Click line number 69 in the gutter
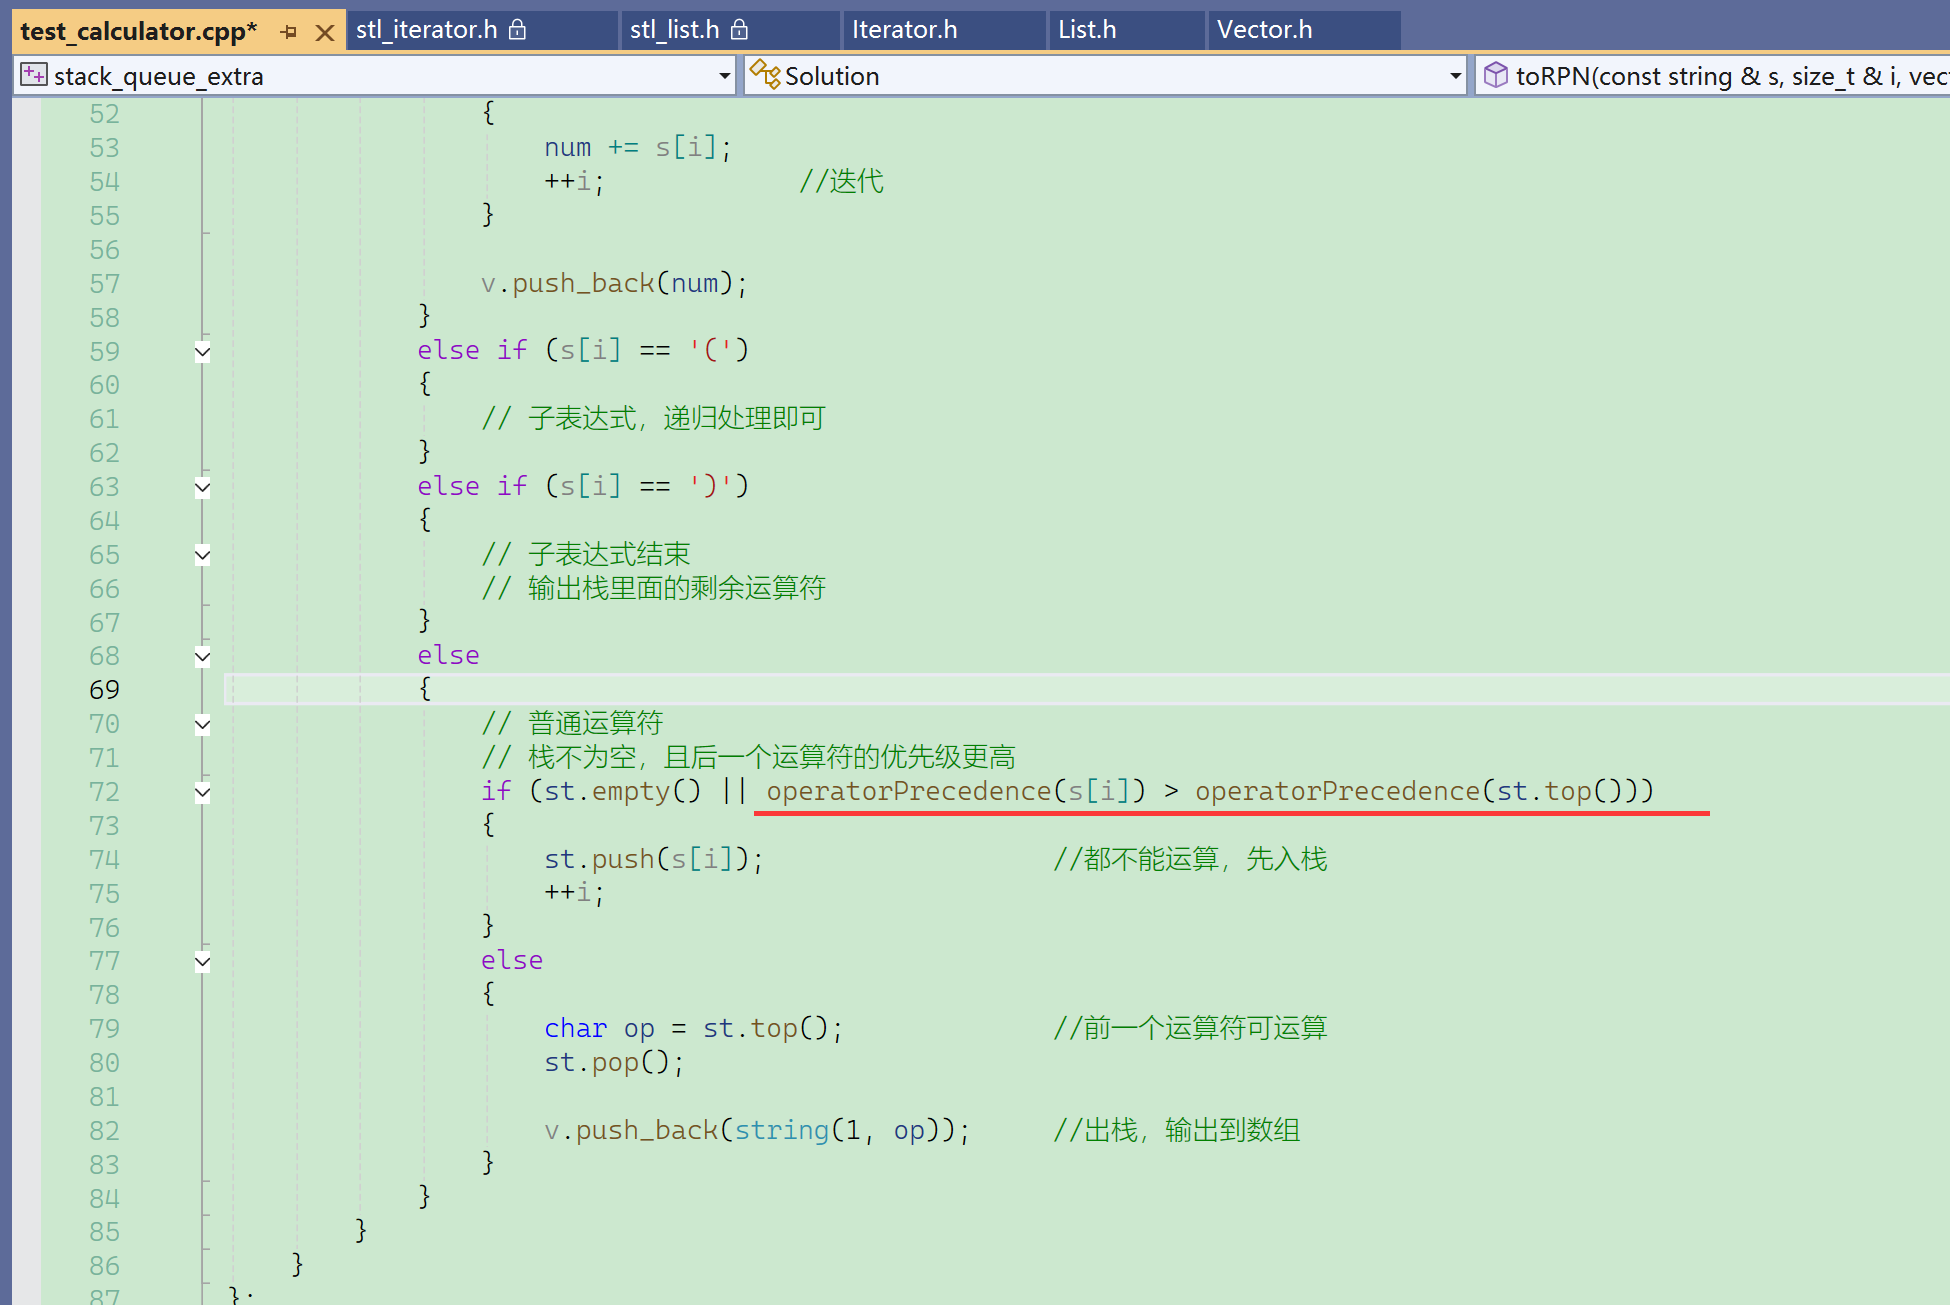 point(104,690)
